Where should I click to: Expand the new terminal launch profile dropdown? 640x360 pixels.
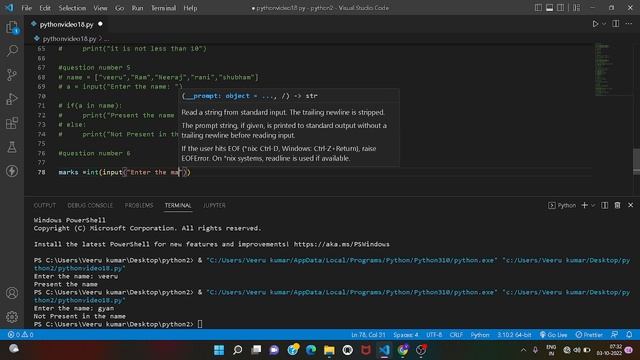coord(593,205)
